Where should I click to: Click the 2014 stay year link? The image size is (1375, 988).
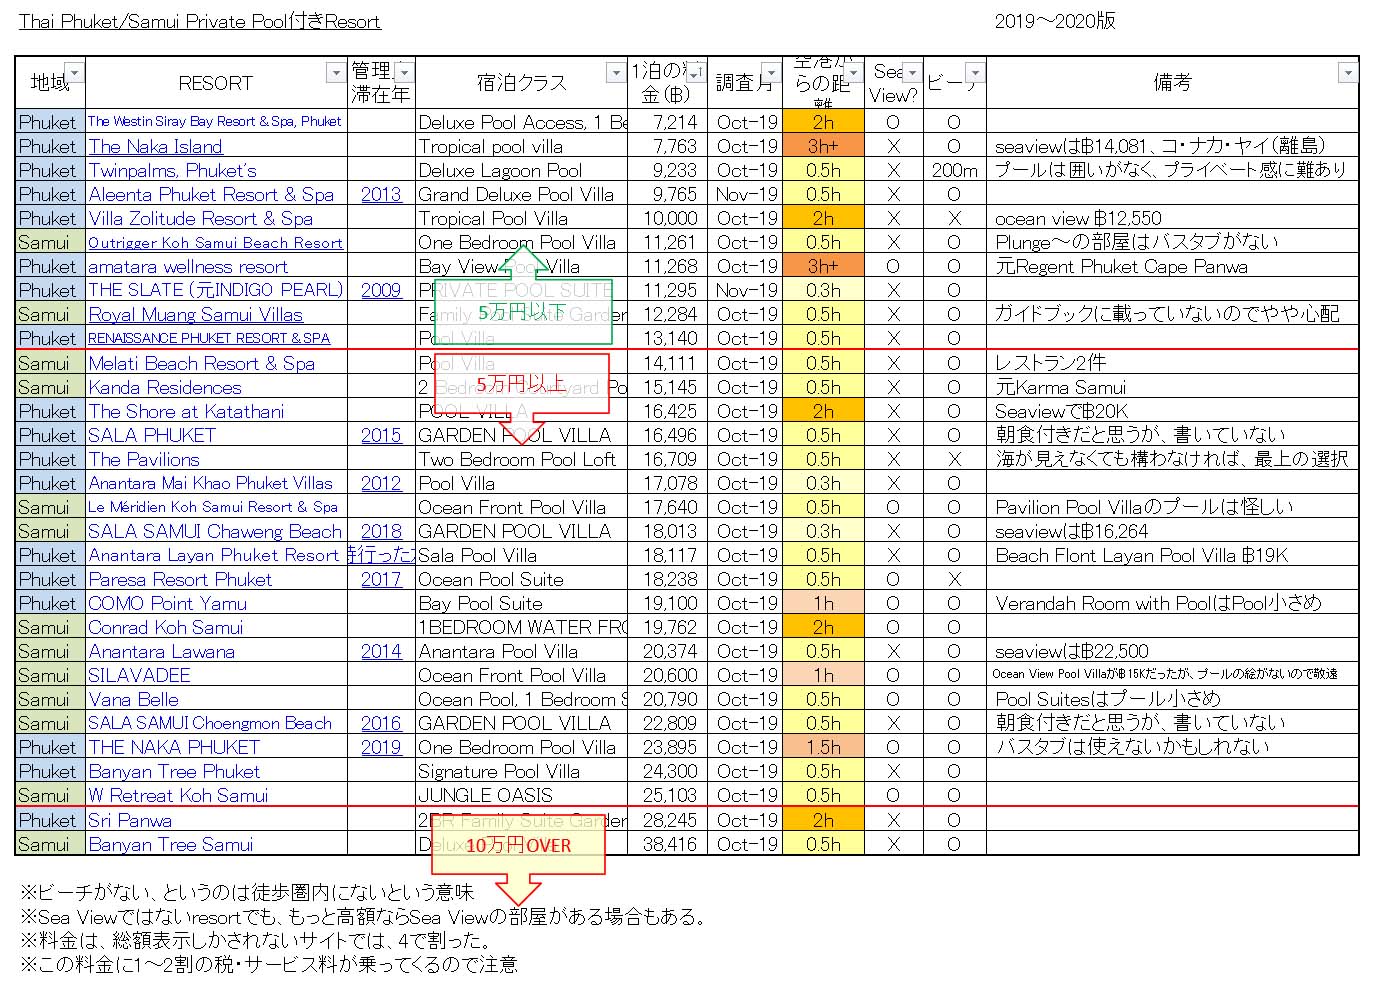pyautogui.click(x=381, y=651)
